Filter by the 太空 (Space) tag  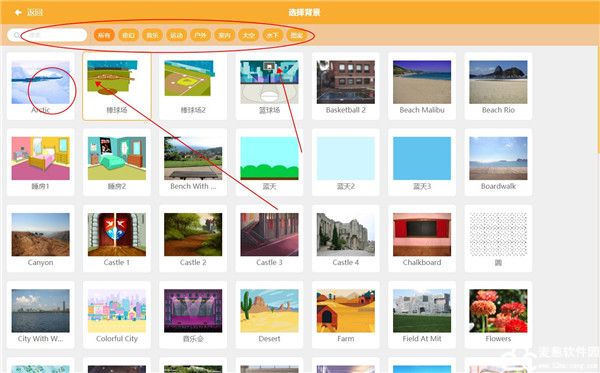249,35
